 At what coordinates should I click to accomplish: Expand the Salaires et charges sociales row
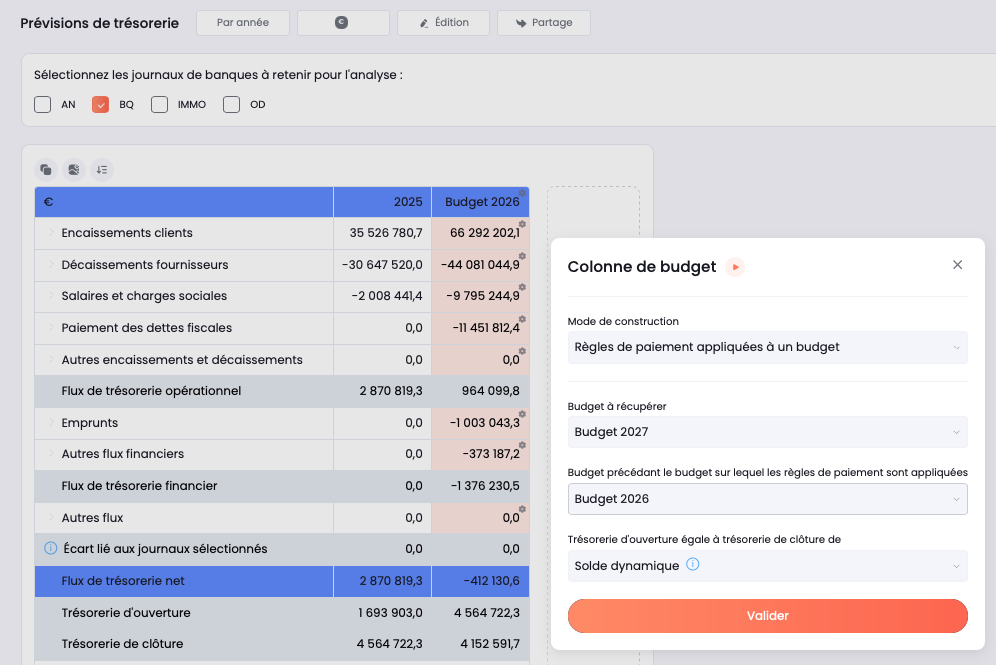[x=51, y=295]
